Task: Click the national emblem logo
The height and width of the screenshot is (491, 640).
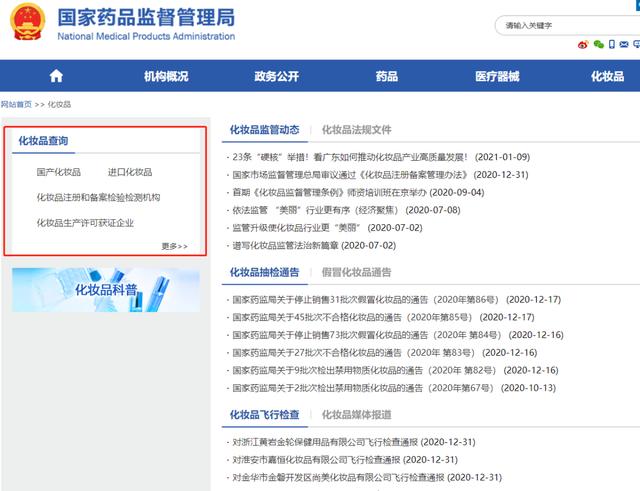Action: point(27,22)
